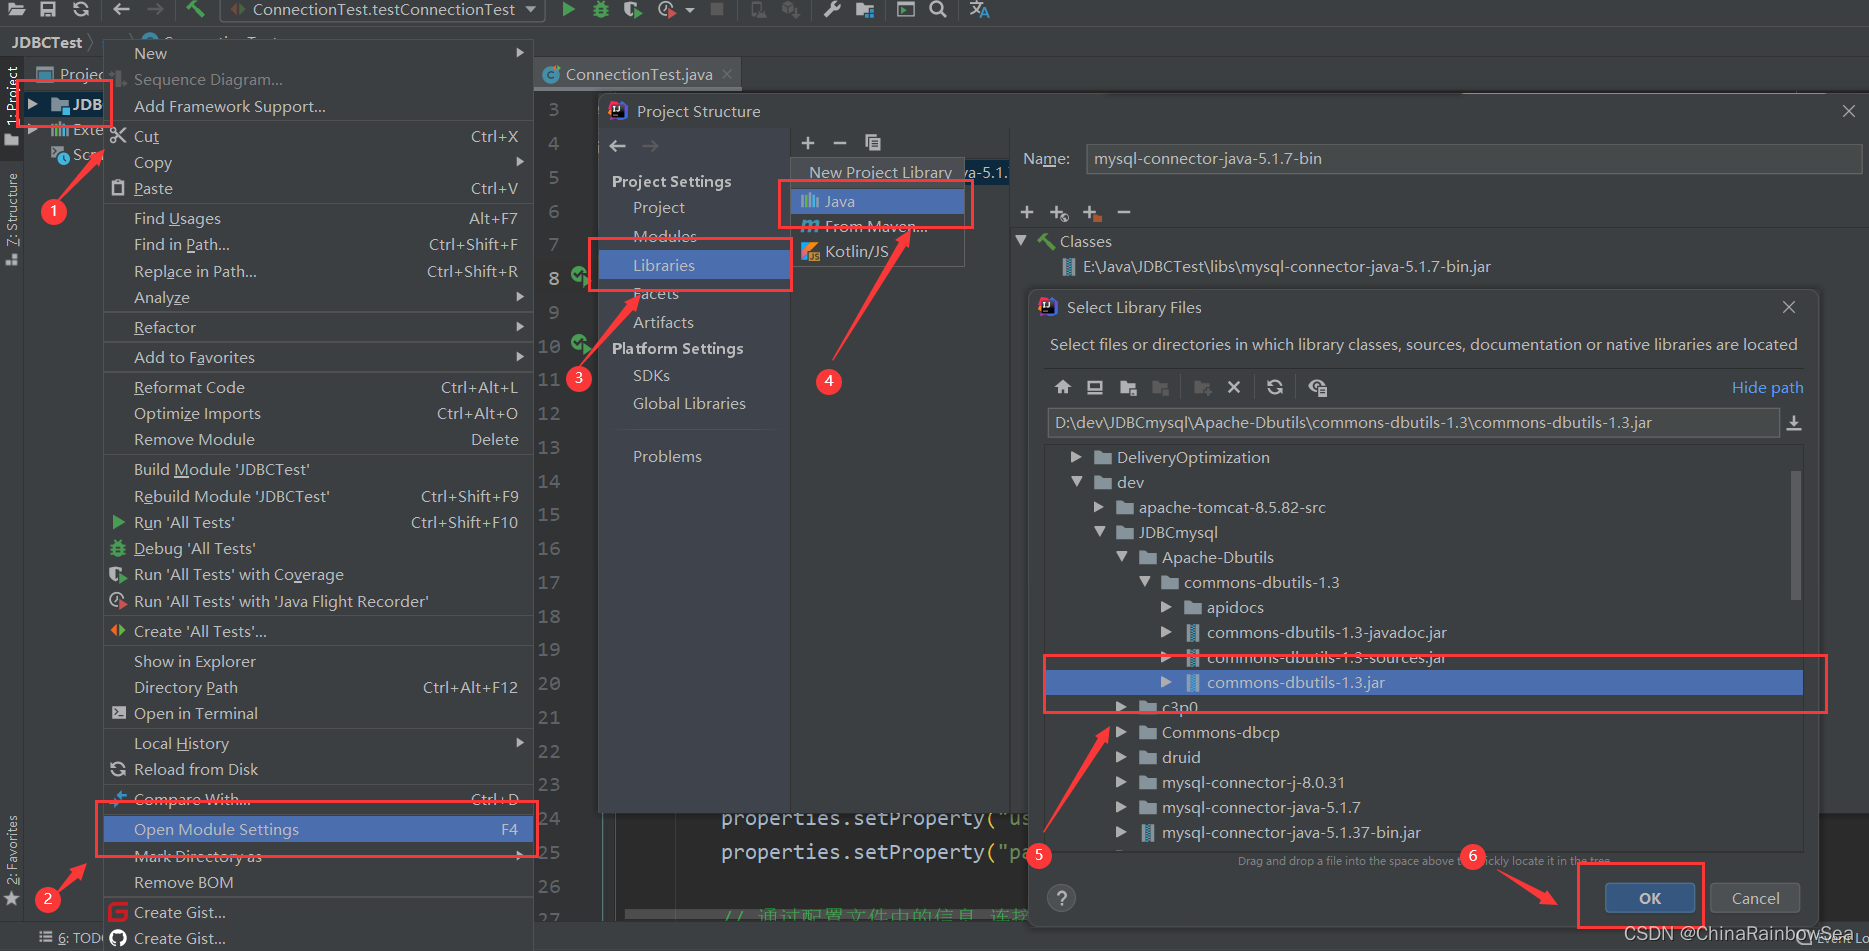Open Problems section in Project Structure
The image size is (1869, 951).
(667, 456)
